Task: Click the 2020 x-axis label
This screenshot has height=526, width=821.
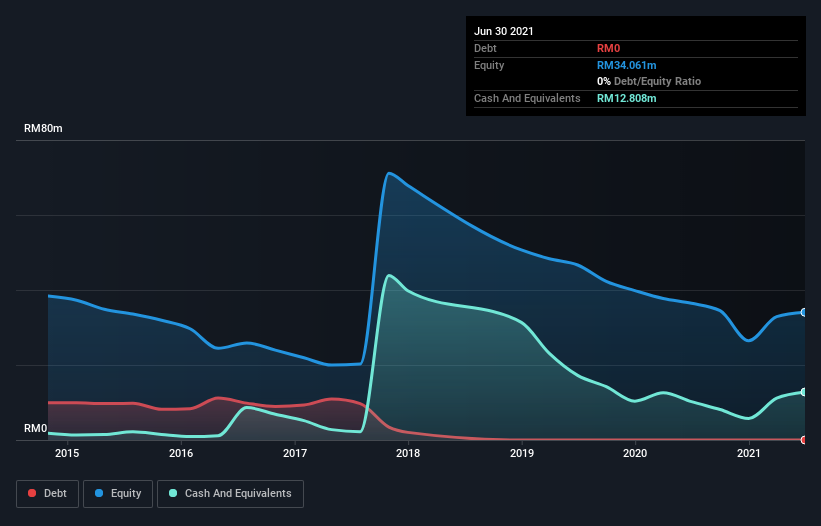Action: pos(635,453)
